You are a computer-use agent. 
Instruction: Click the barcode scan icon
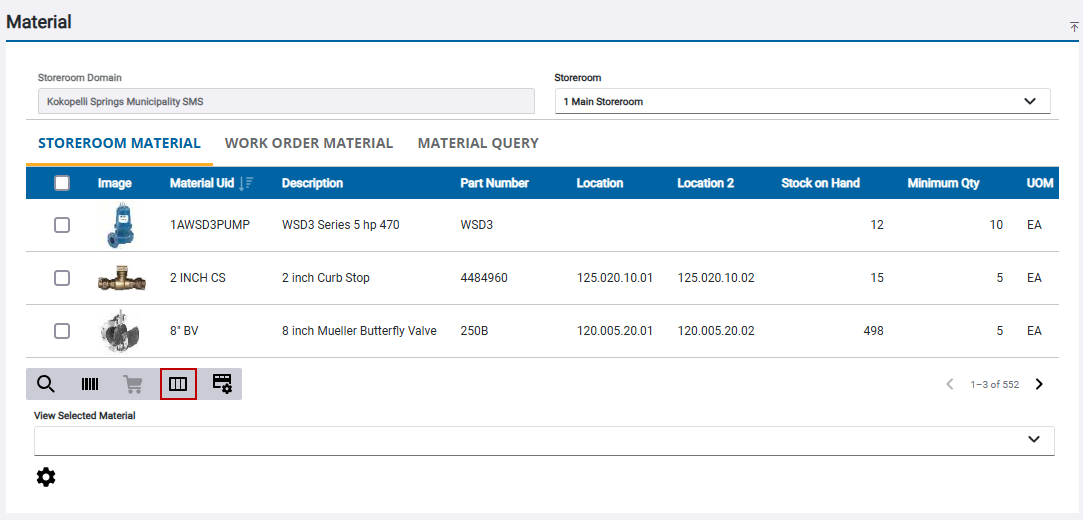click(x=90, y=384)
